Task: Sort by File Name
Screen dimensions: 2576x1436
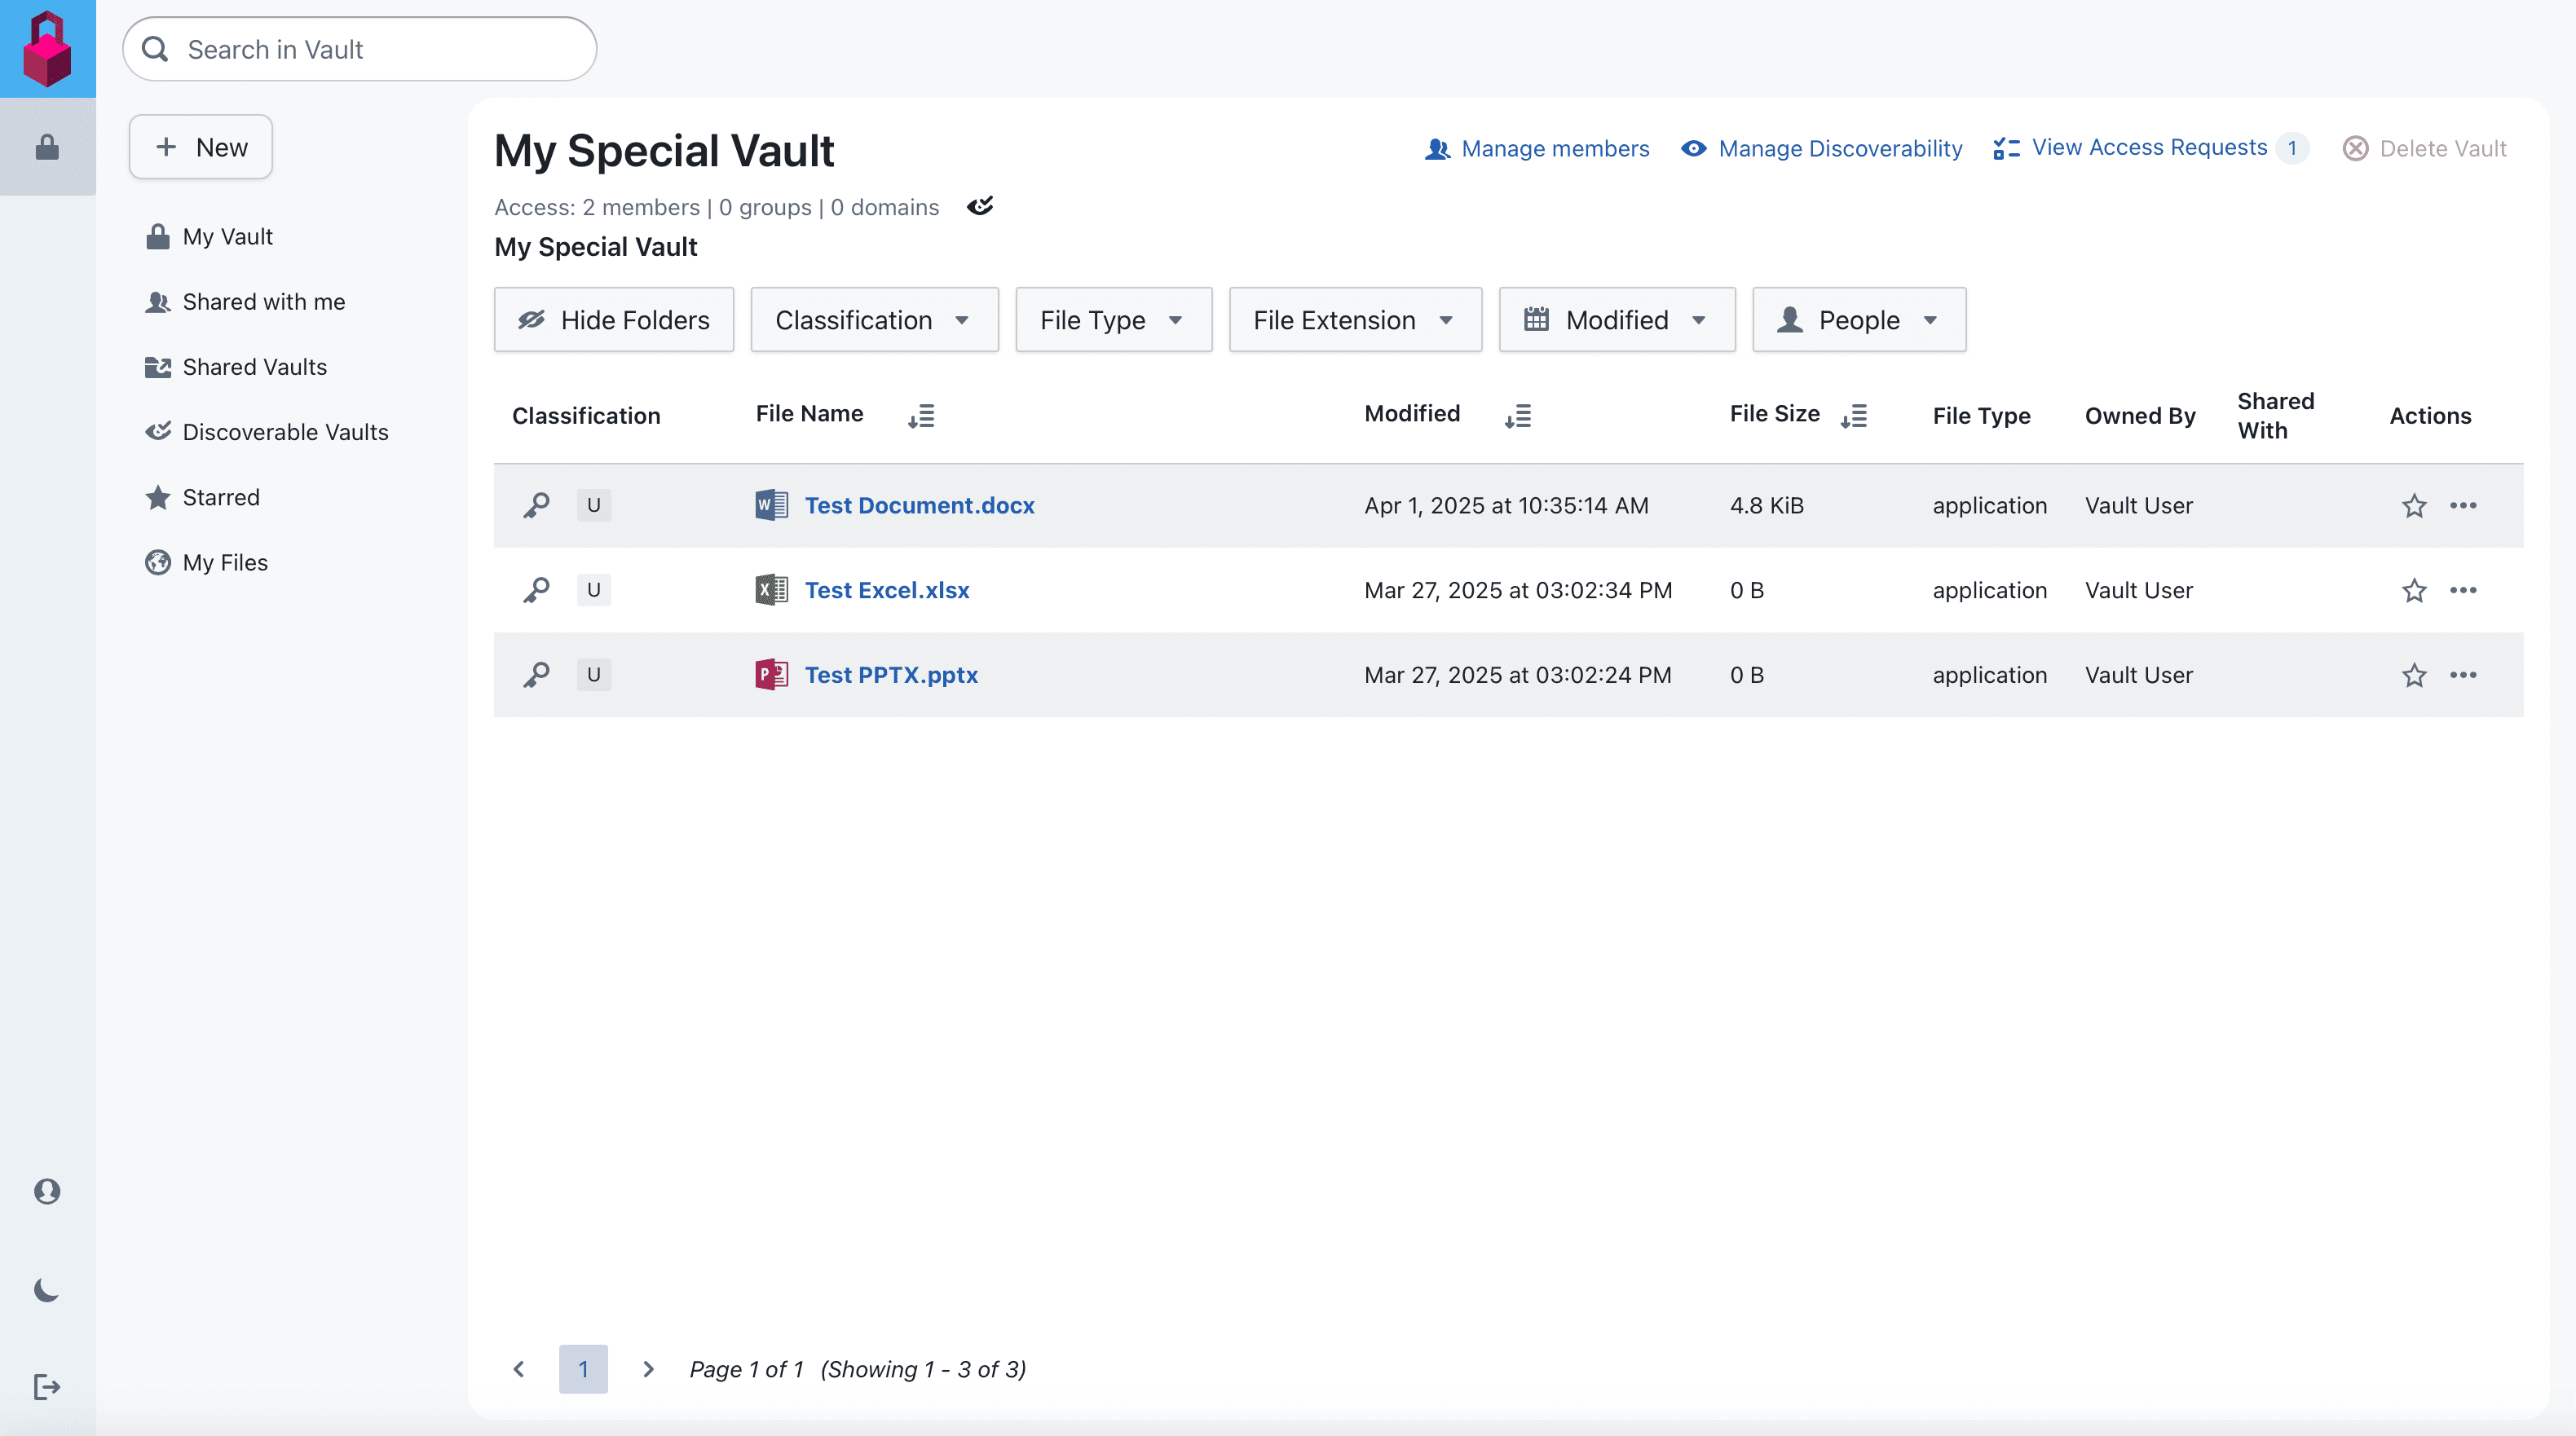Action: click(x=921, y=415)
